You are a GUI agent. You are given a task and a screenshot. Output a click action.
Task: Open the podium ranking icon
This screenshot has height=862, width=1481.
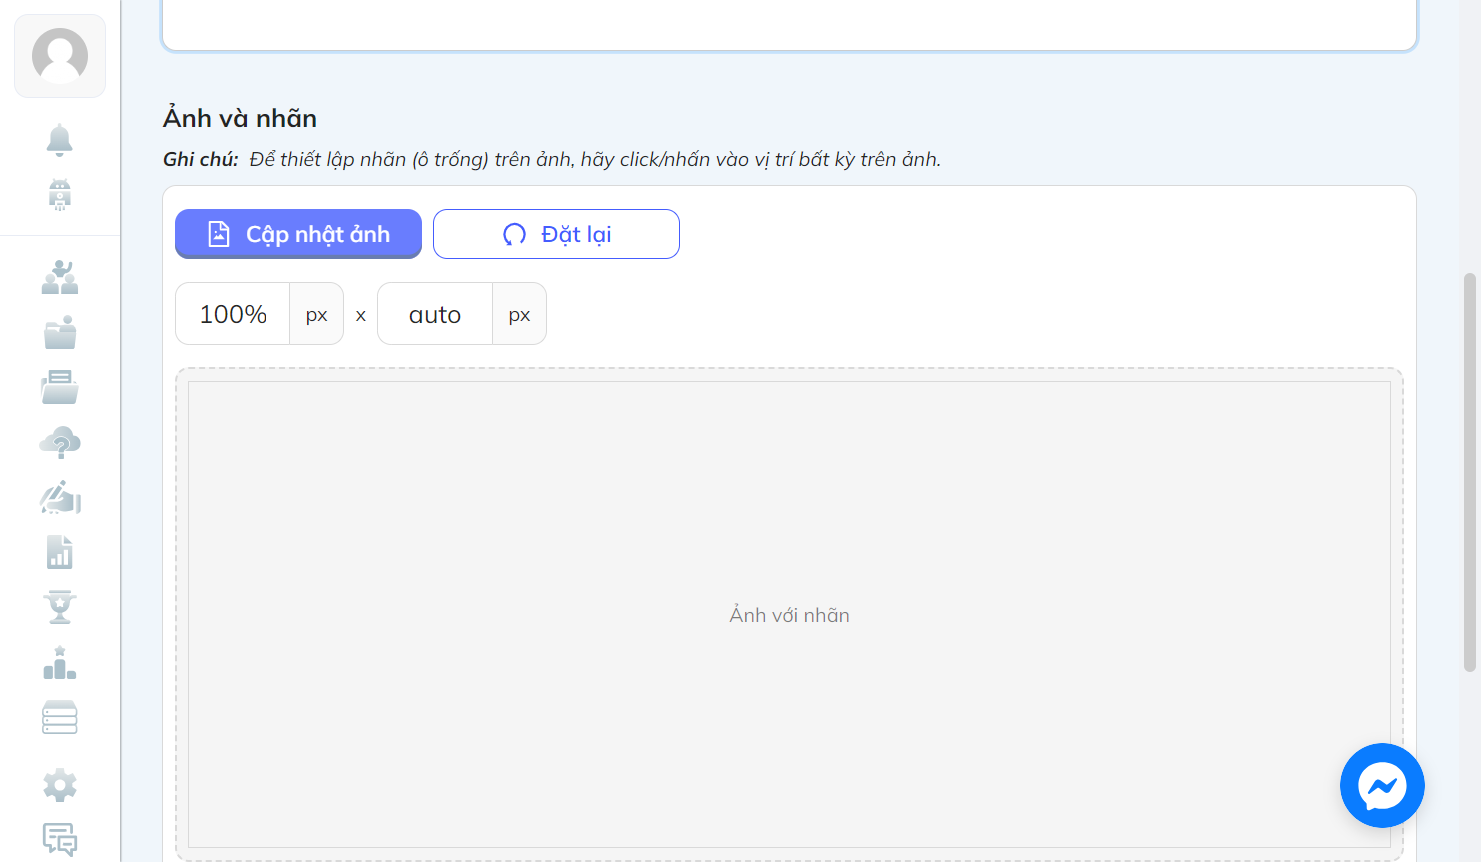(60, 663)
